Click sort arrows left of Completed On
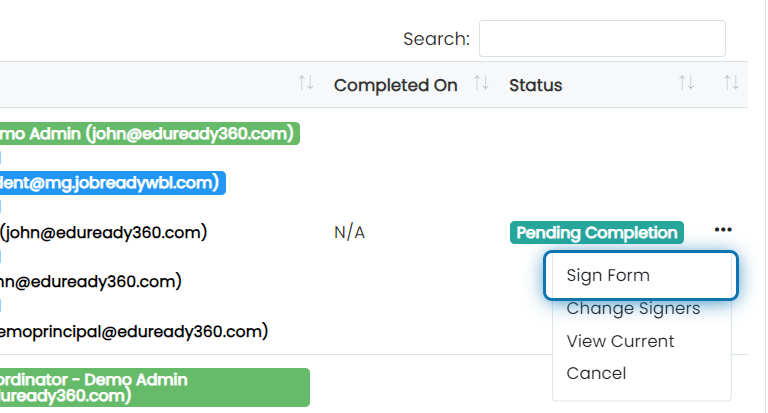The height and width of the screenshot is (413, 768). 306,83
